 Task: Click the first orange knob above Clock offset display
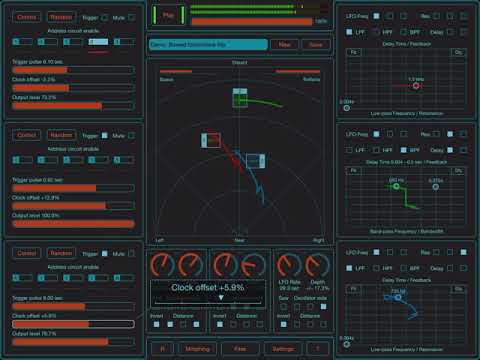(x=162, y=265)
